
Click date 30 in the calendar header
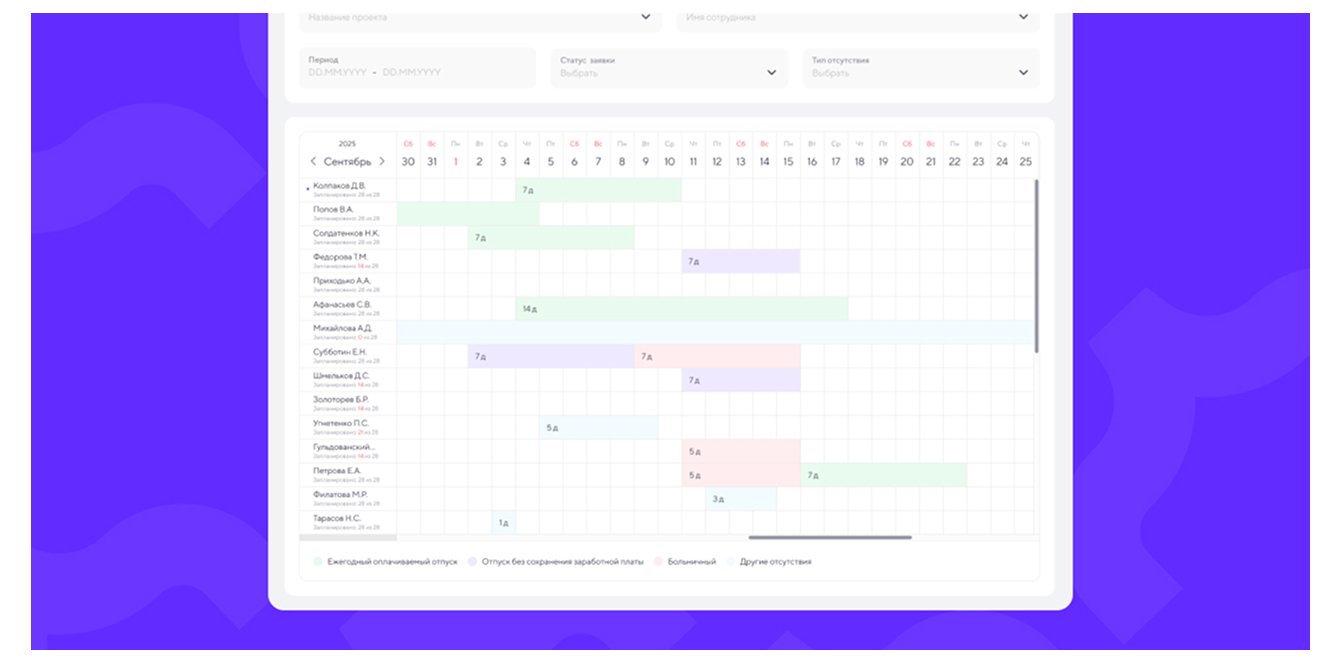coord(408,162)
